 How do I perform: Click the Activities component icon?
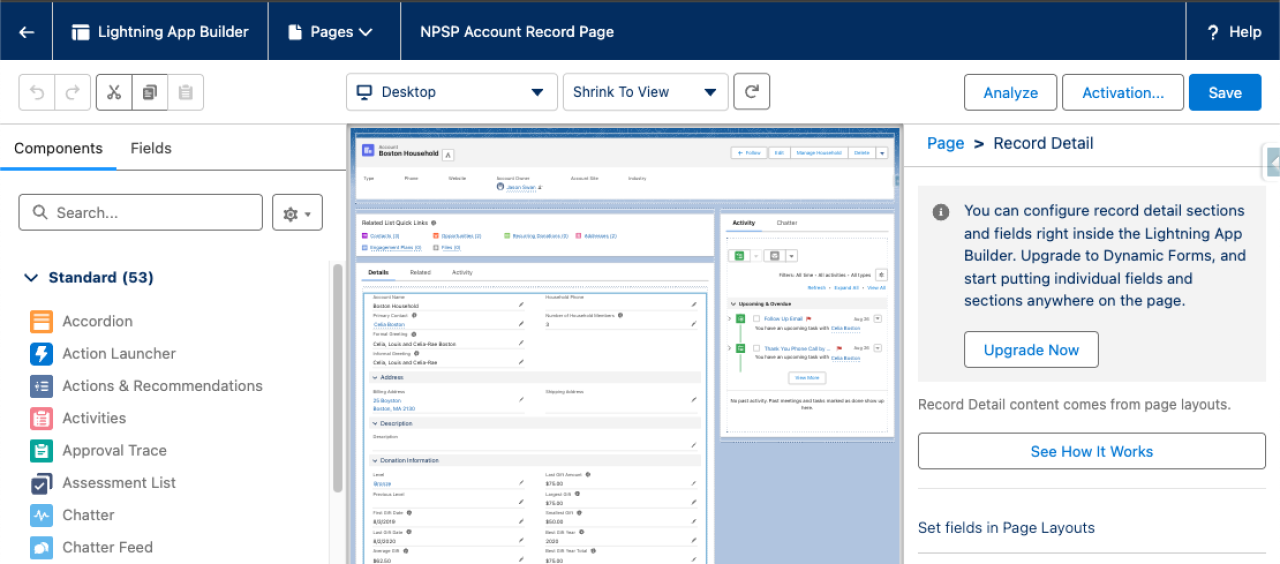41,418
